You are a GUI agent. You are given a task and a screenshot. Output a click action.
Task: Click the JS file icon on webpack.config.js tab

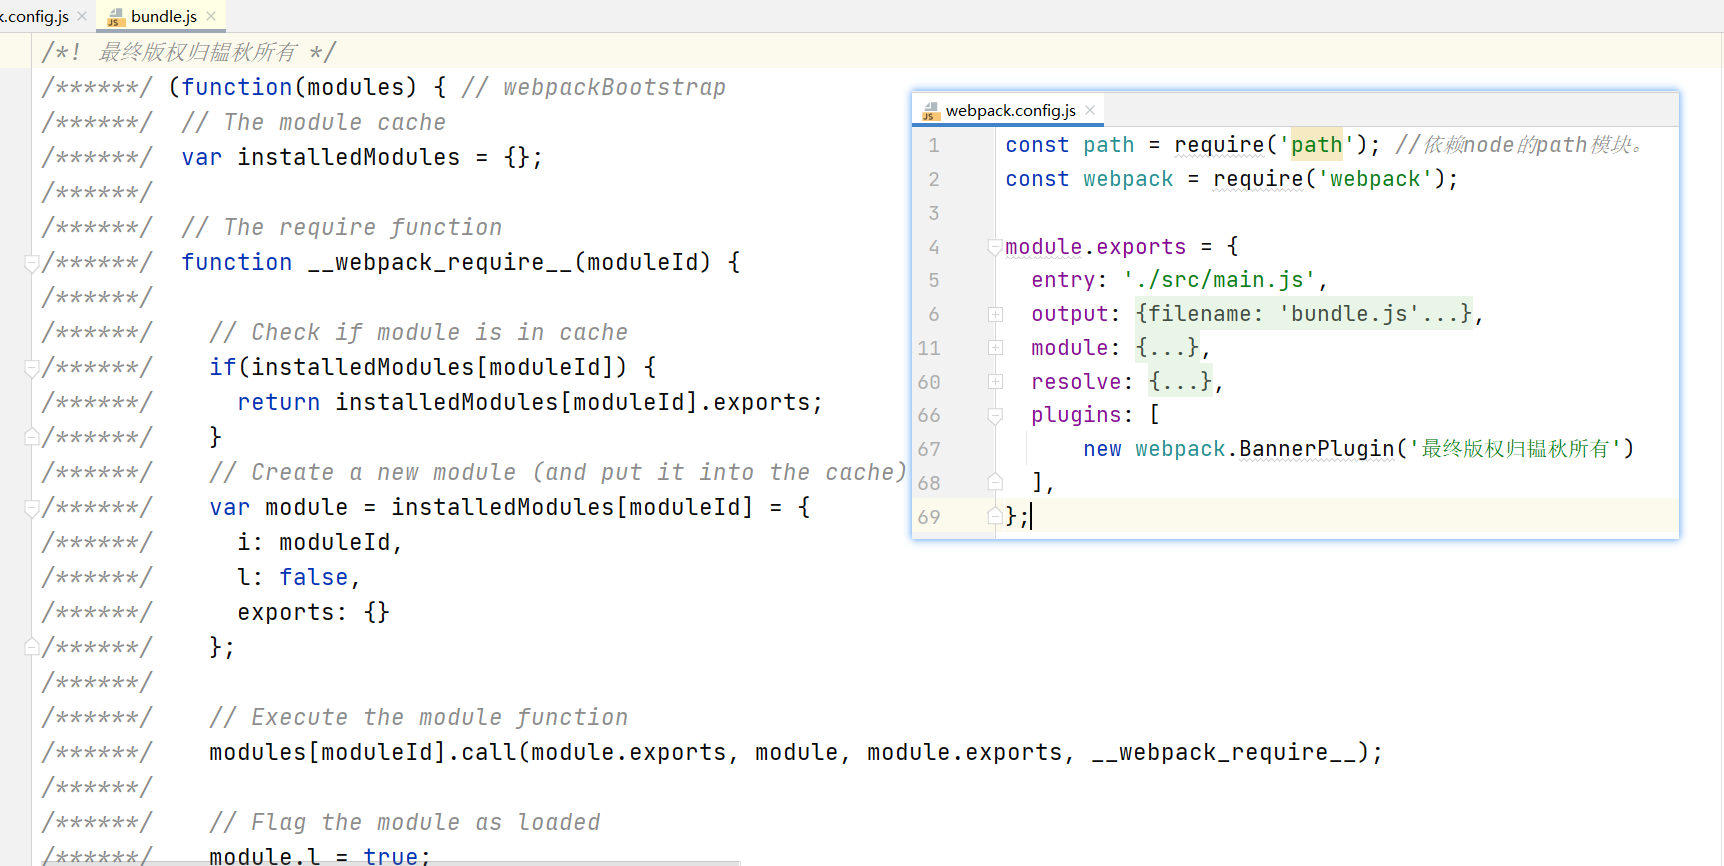click(x=931, y=111)
